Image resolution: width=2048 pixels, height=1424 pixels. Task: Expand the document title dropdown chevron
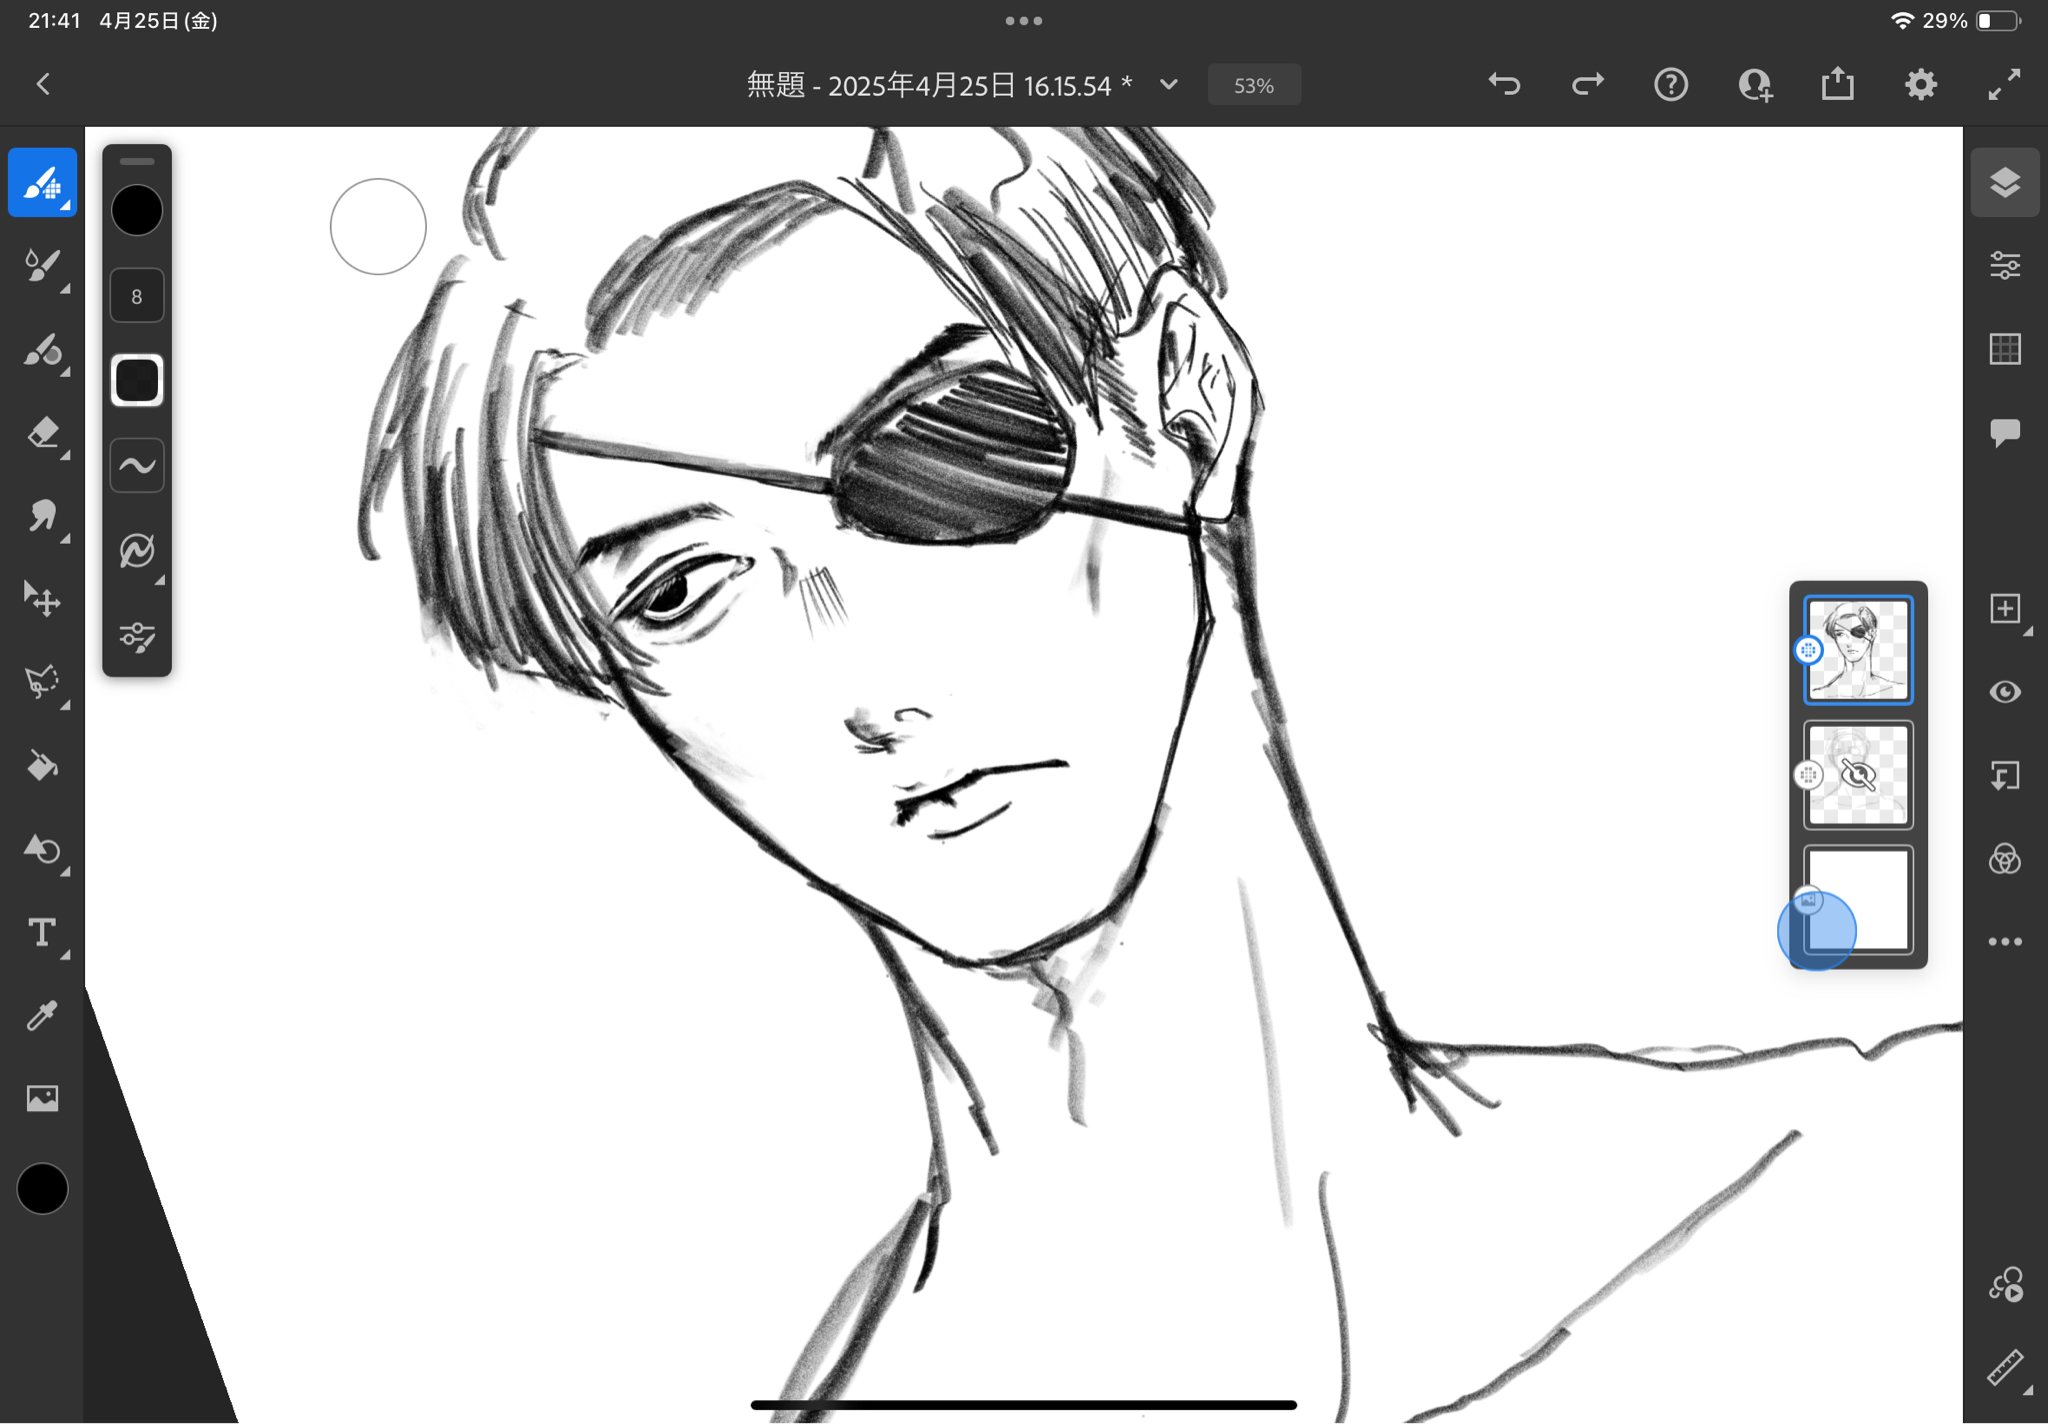[x=1168, y=85]
